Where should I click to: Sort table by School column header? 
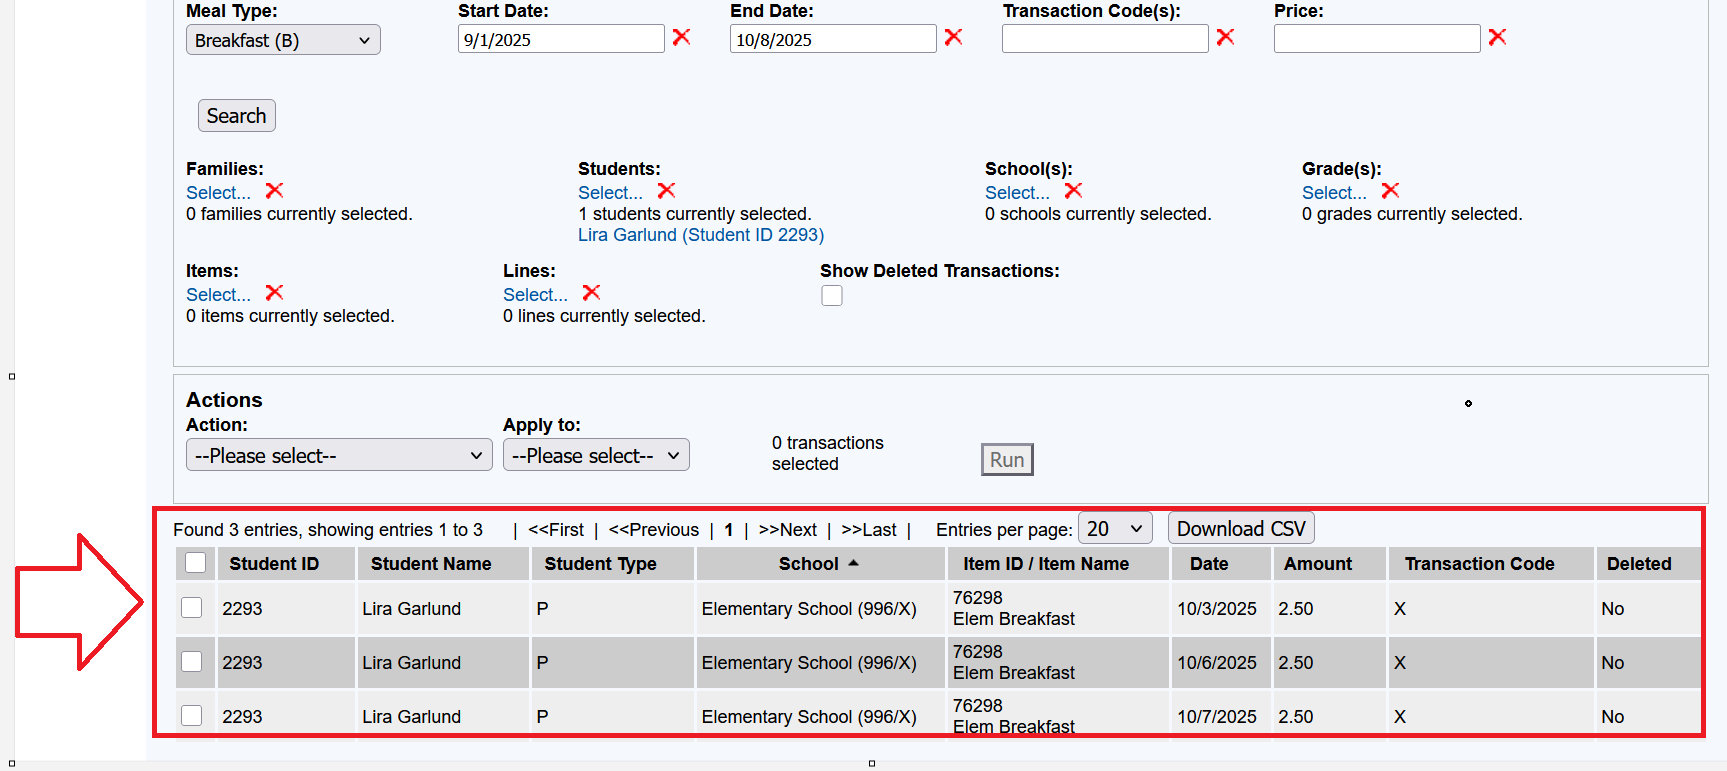(809, 564)
